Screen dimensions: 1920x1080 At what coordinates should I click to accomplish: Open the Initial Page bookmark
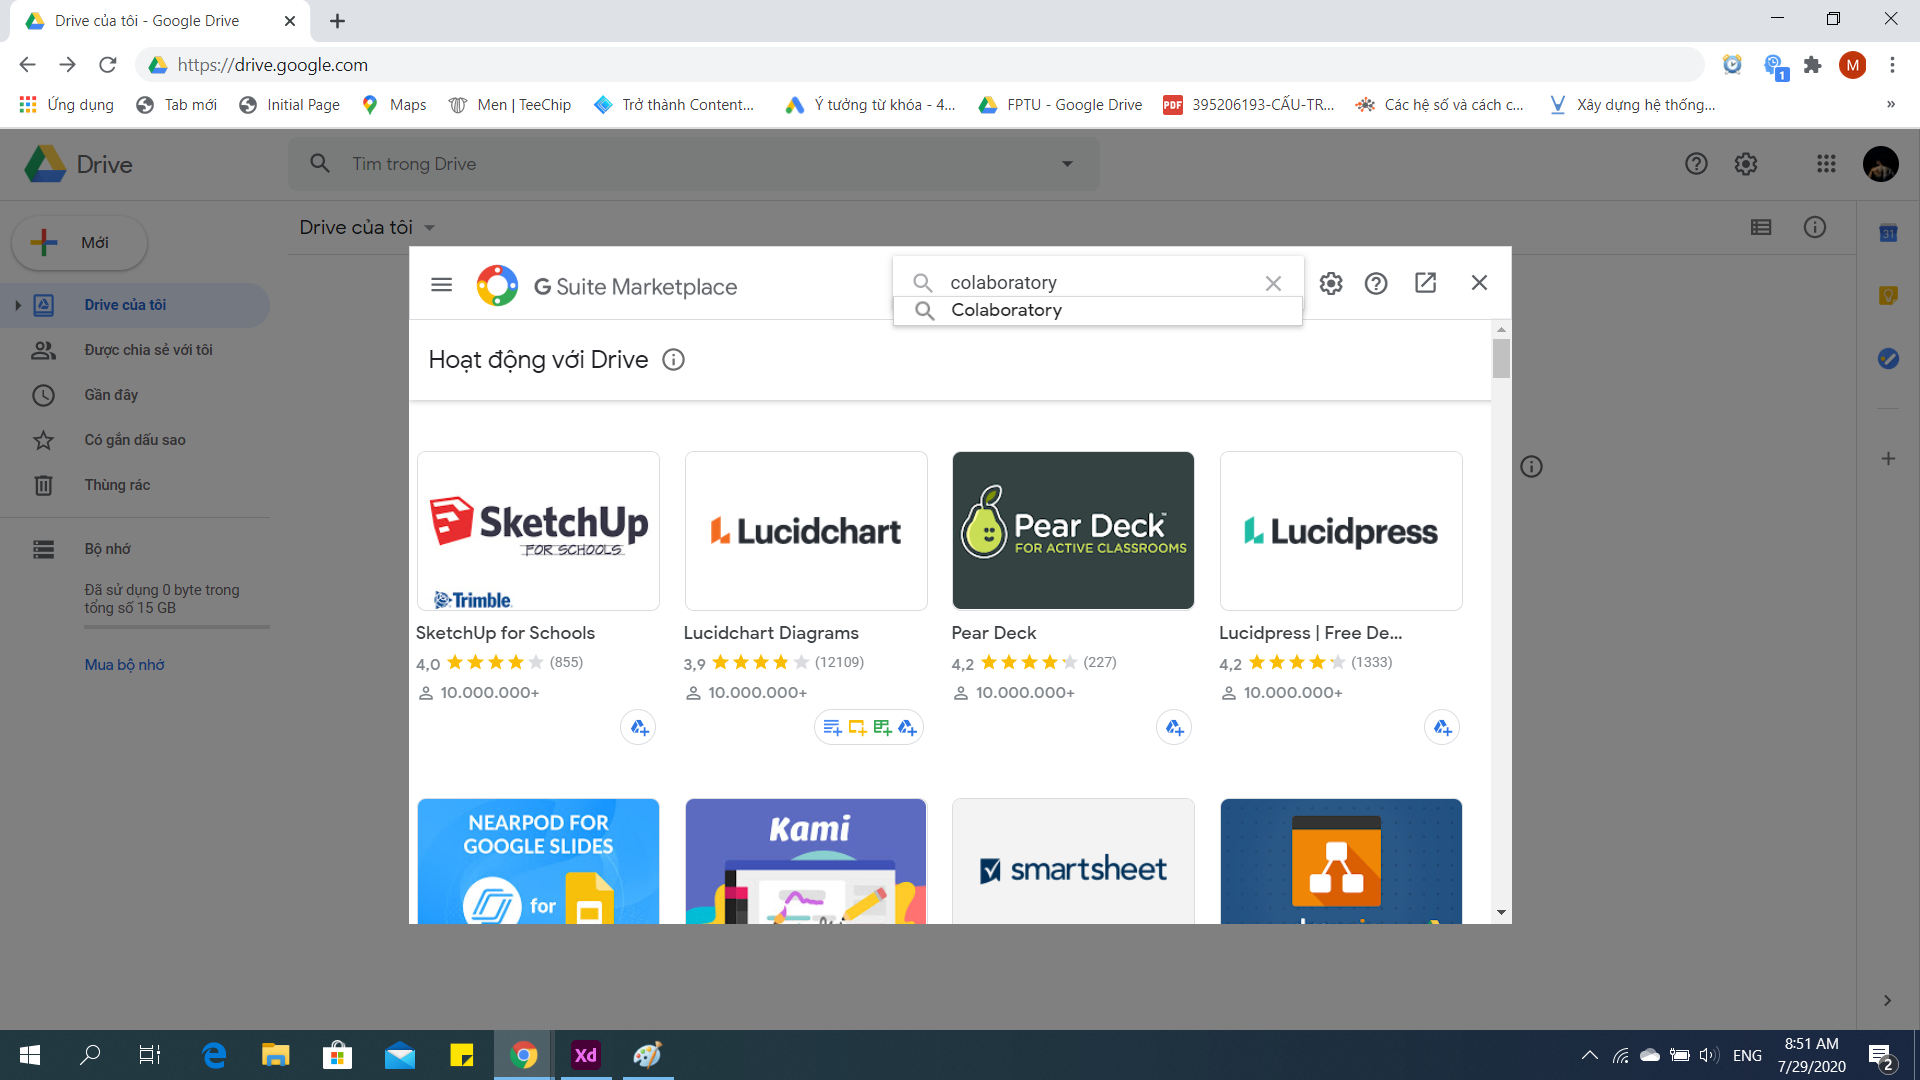click(290, 105)
